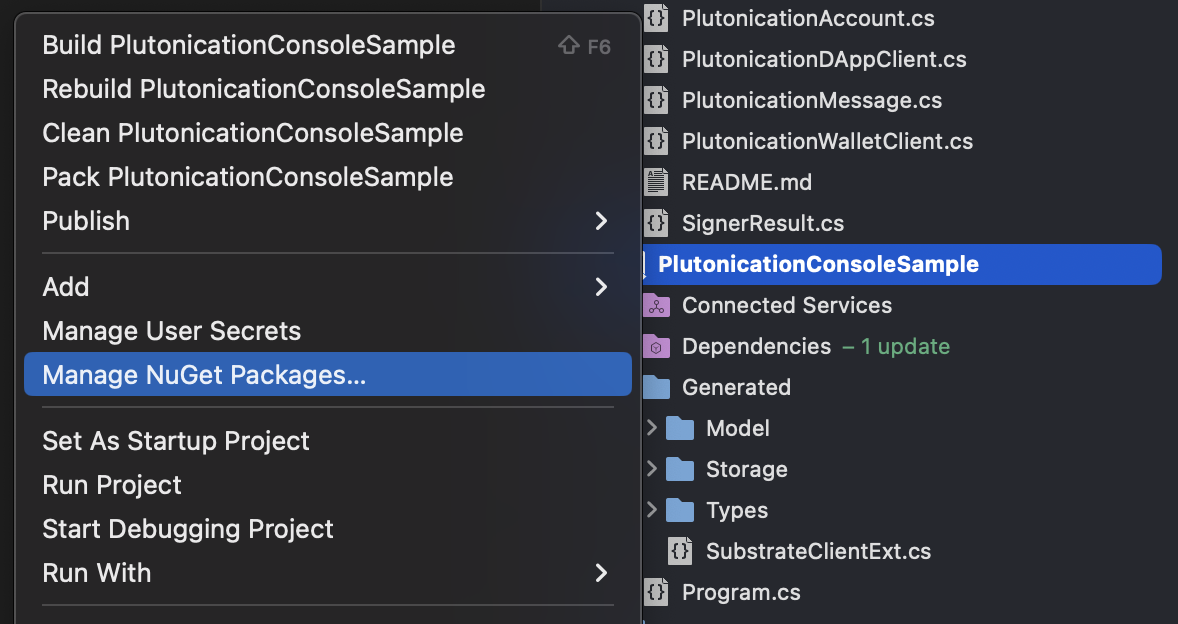The height and width of the screenshot is (624, 1178).
Task: Choose Manage NuGet Packages from the menu
Action: 205,375
